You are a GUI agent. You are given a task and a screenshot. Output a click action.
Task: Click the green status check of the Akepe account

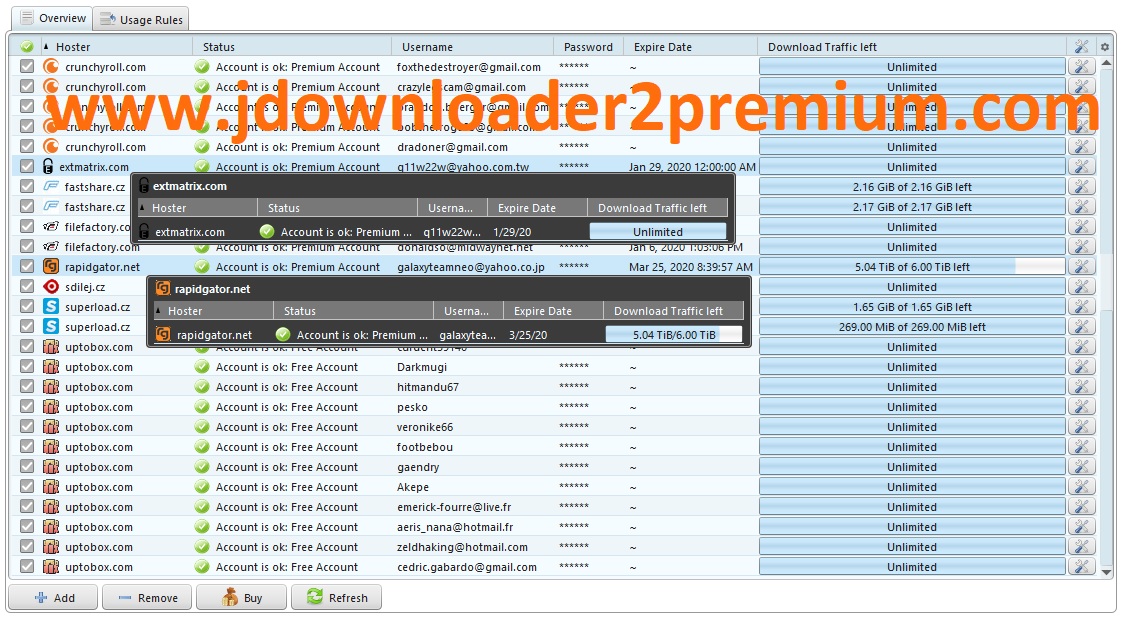[x=202, y=487]
